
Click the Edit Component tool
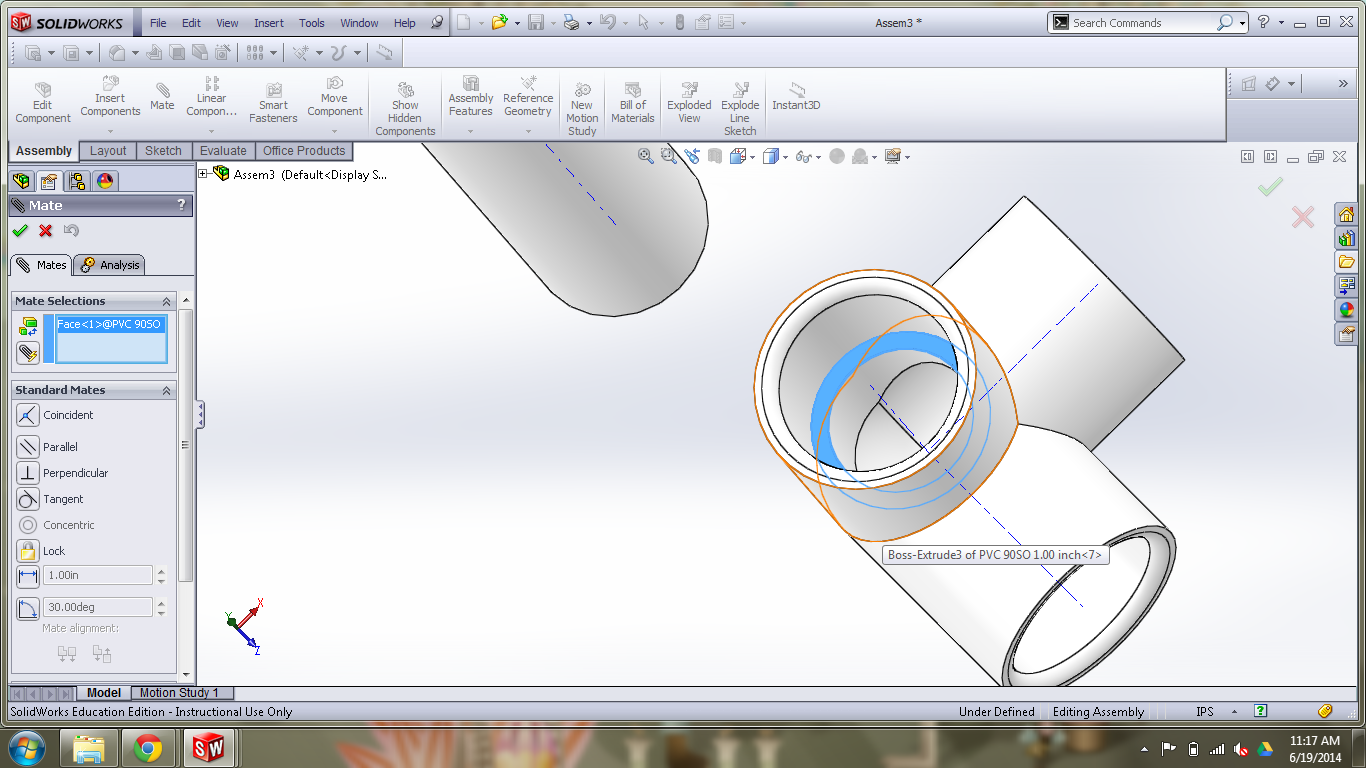coord(43,103)
